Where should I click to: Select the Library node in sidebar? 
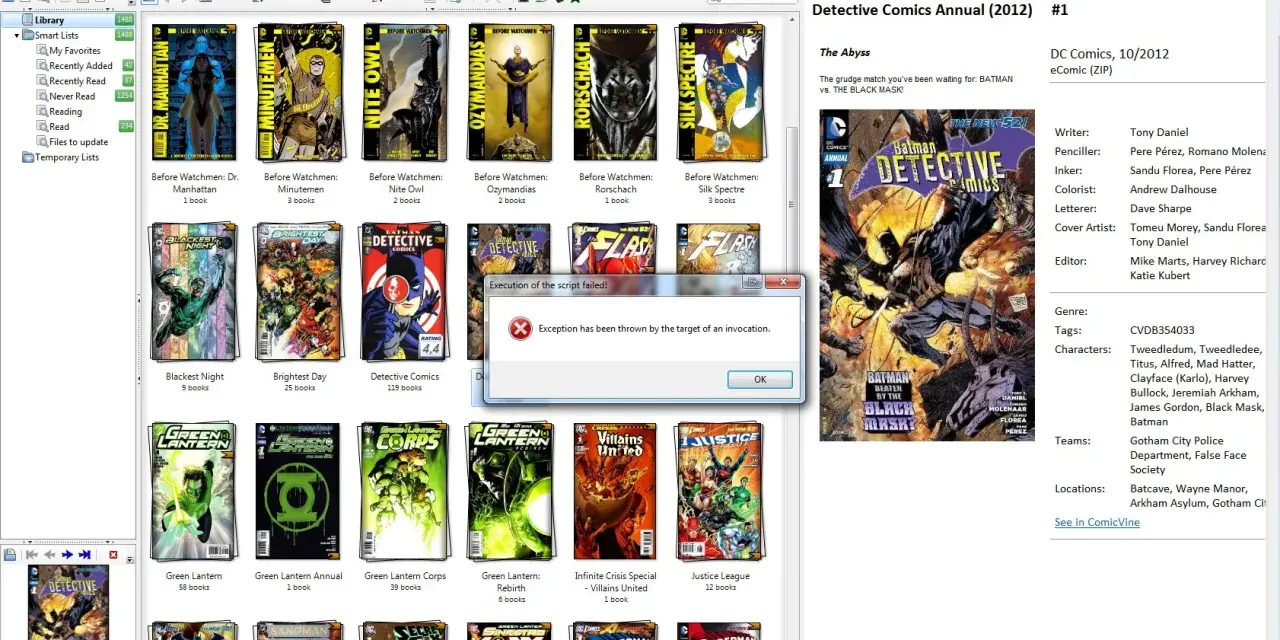49,20
